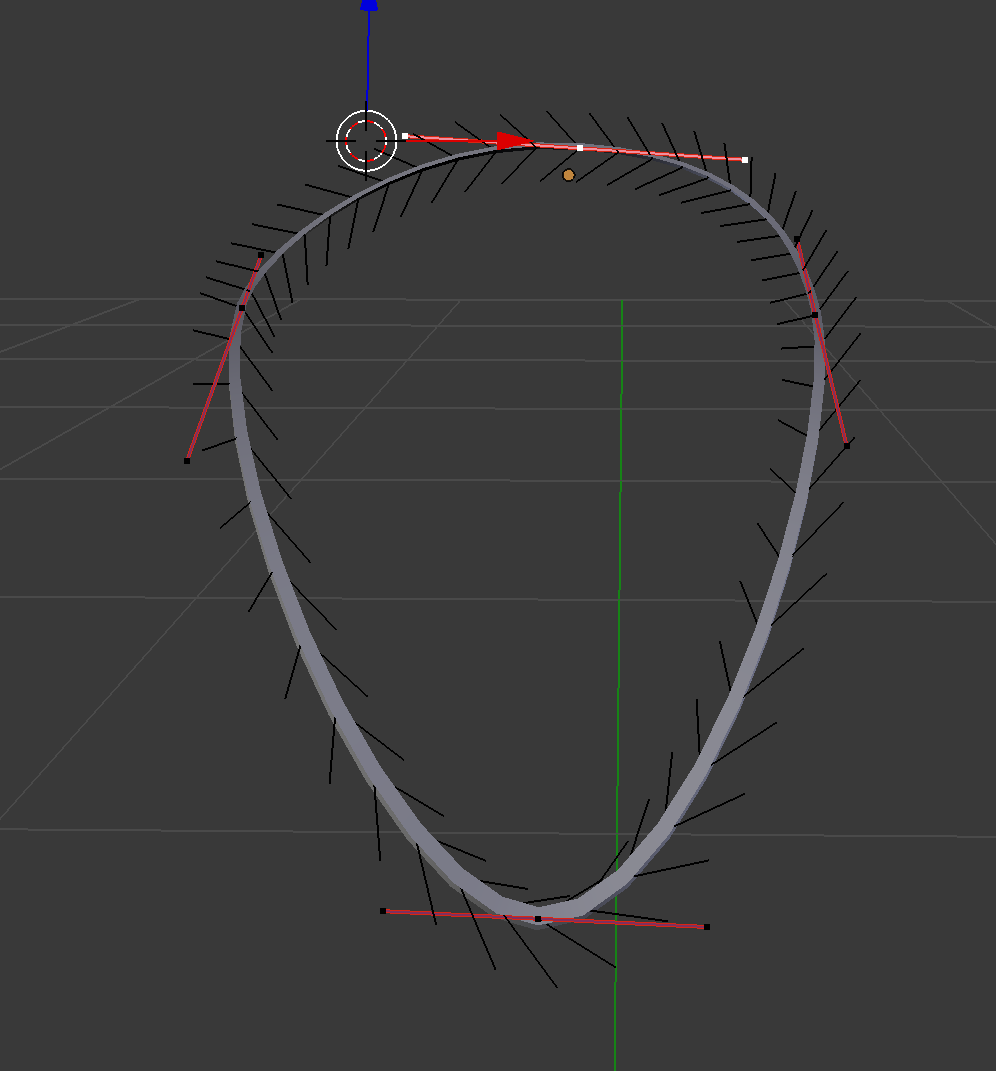Click the left white handle of the top control point

pyautogui.click(x=405, y=136)
